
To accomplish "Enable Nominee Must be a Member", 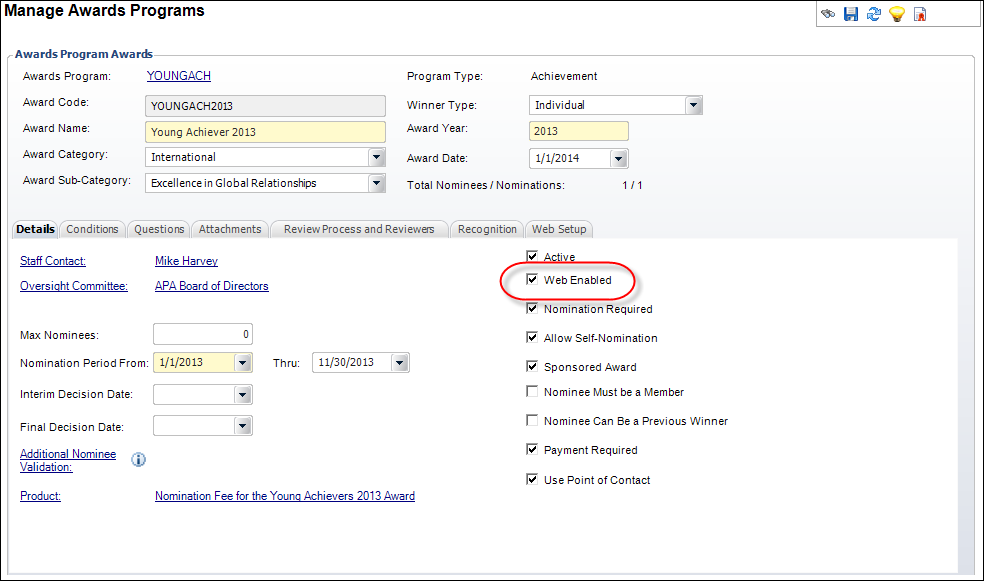I will pyautogui.click(x=532, y=392).
